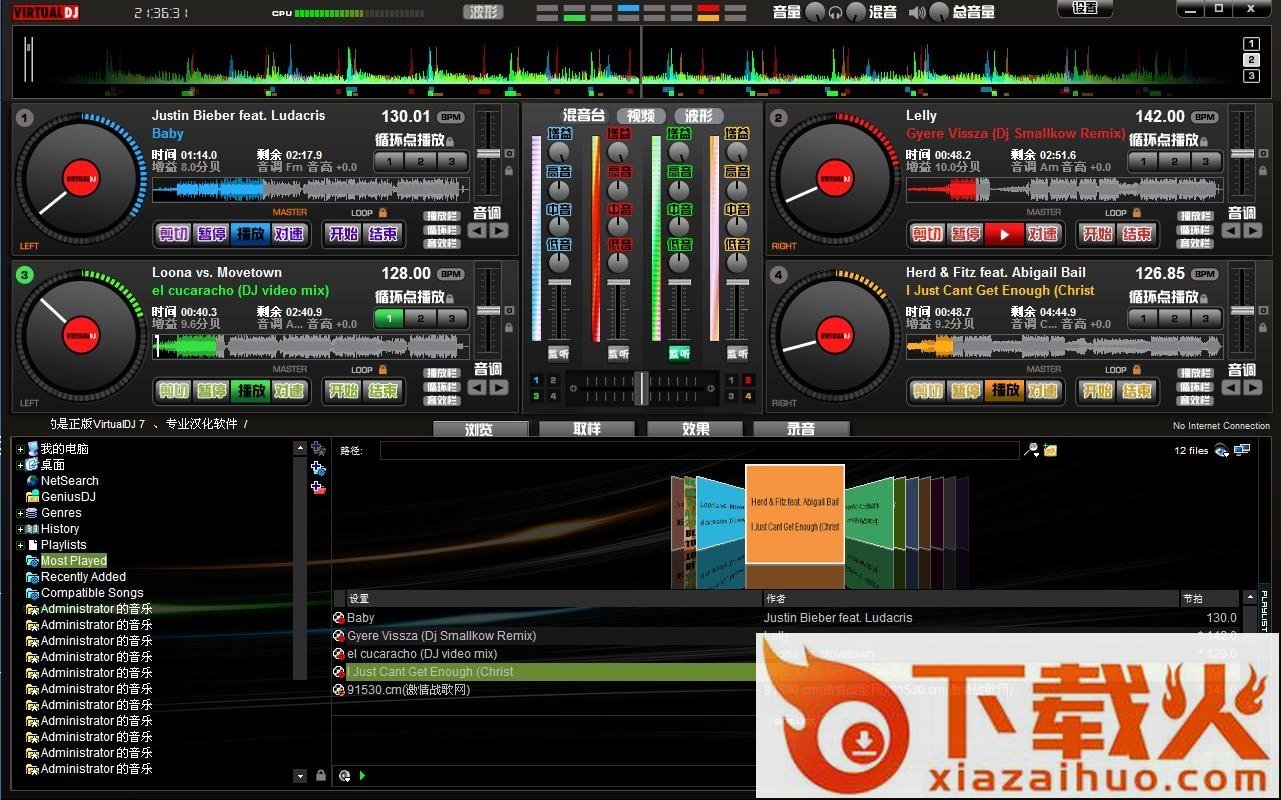Click deck 1 播放栏 panel expander
Viewport: 1281px width, 800px height.
[x=442, y=216]
